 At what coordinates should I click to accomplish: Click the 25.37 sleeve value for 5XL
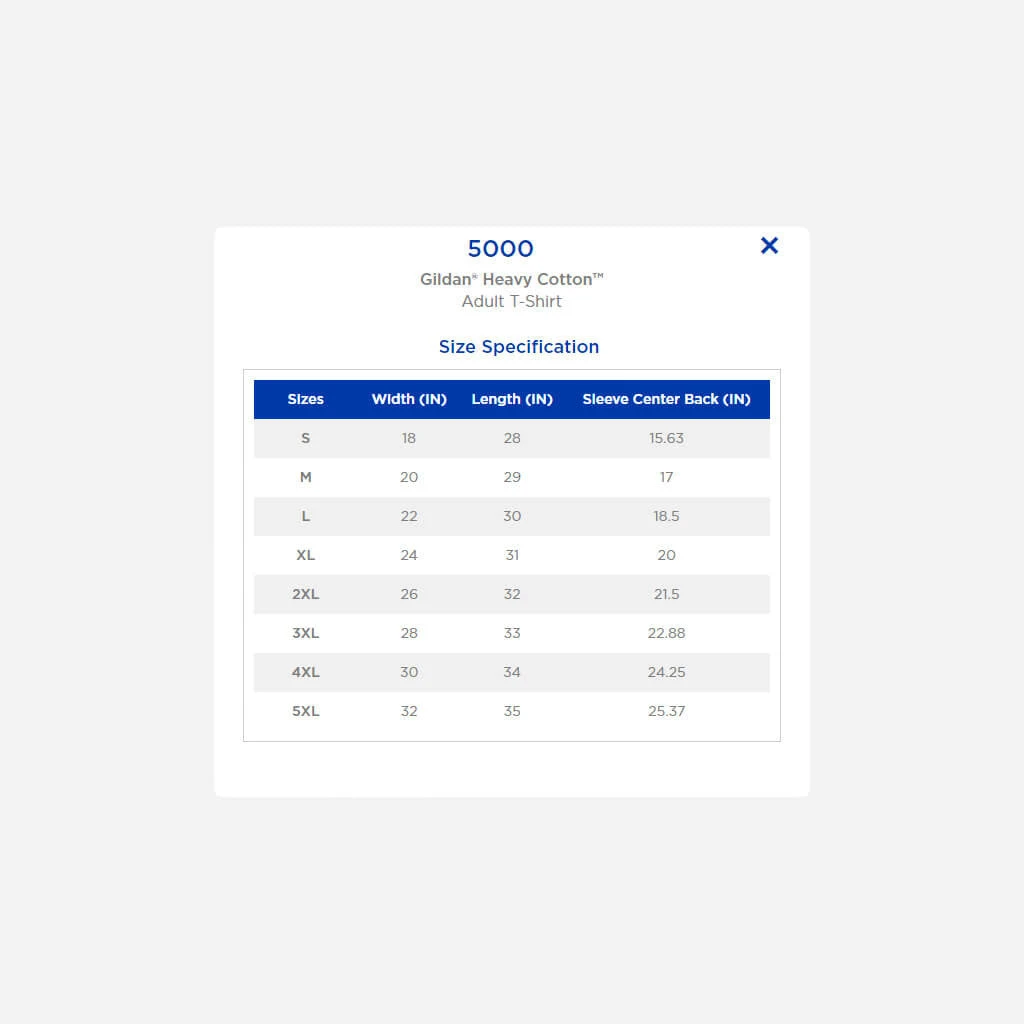click(x=666, y=711)
